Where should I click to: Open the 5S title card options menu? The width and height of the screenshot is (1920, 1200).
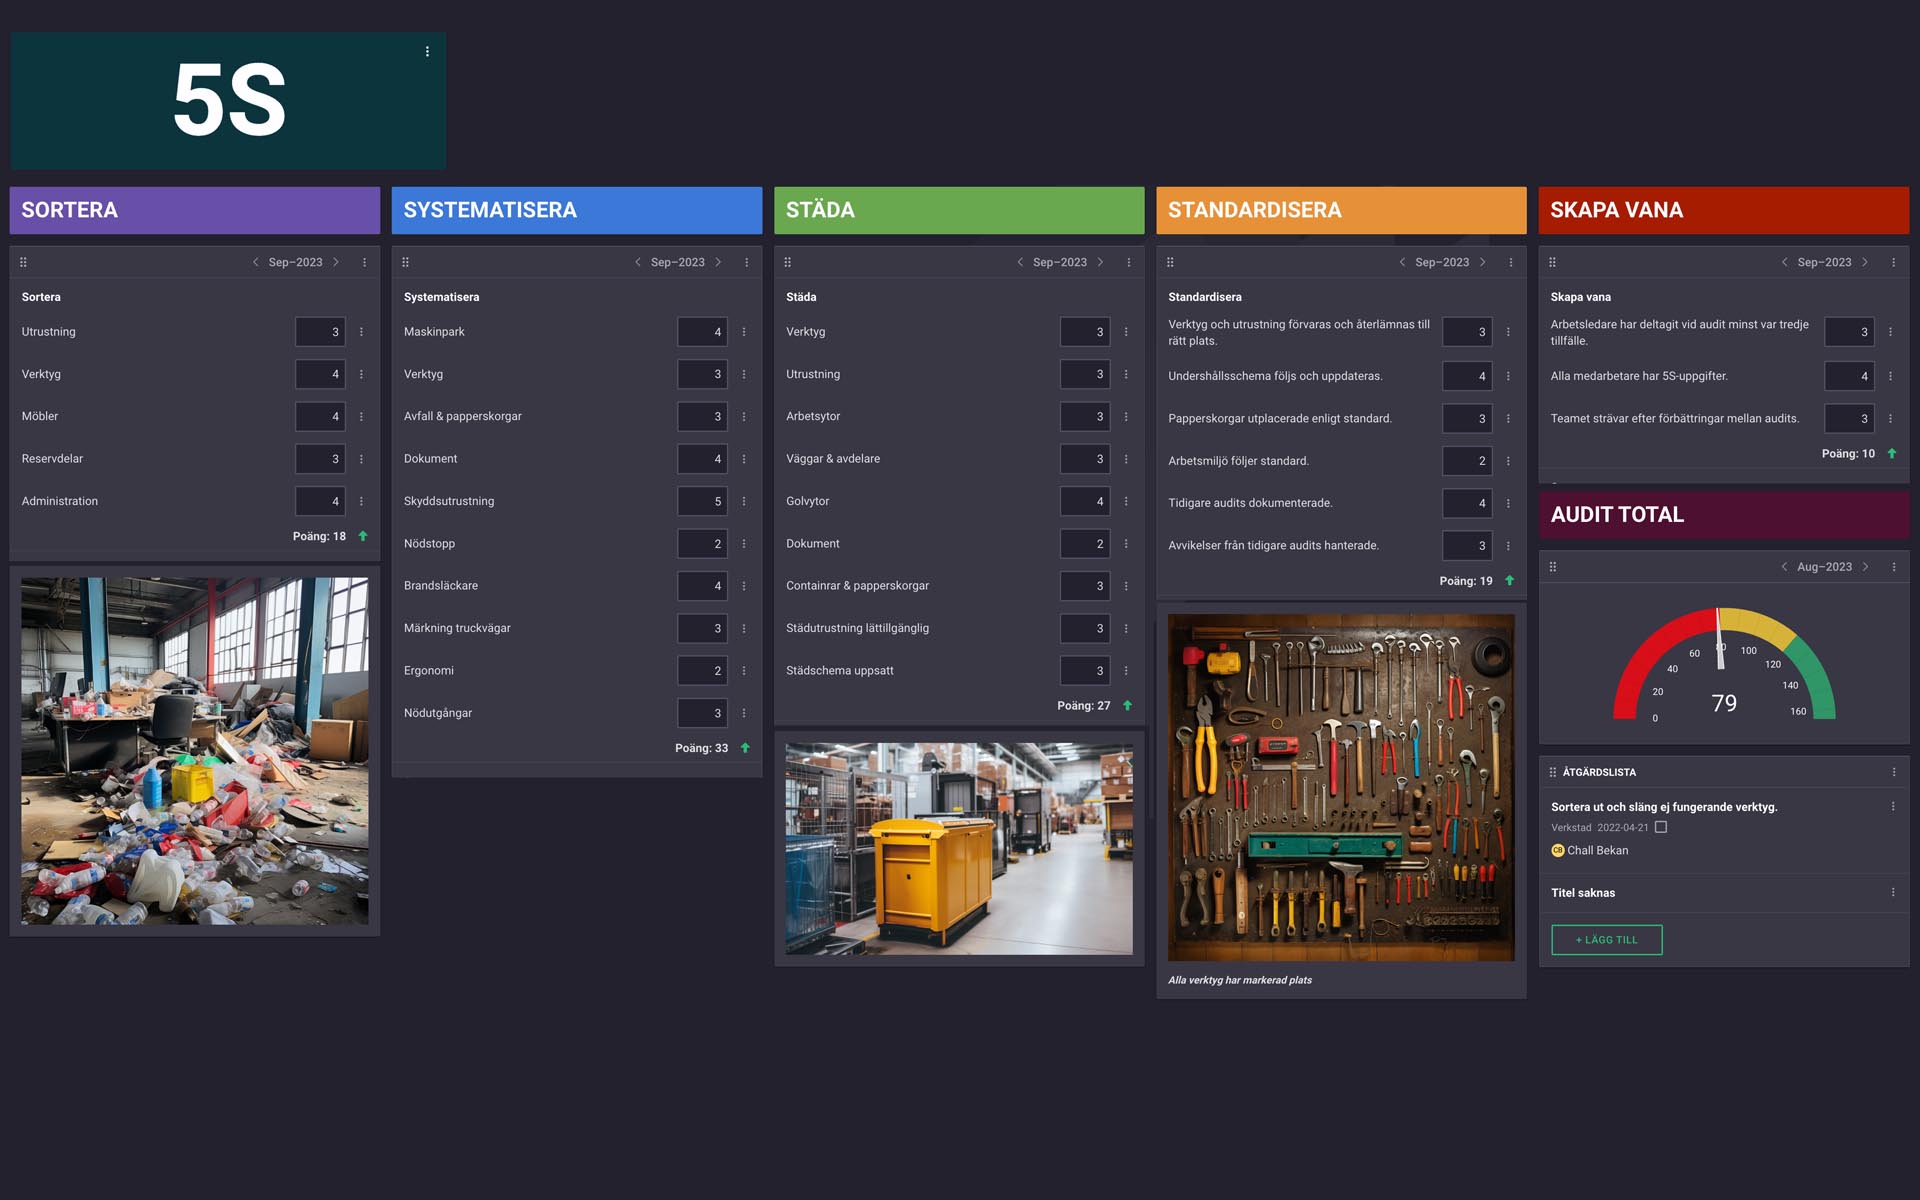[427, 51]
